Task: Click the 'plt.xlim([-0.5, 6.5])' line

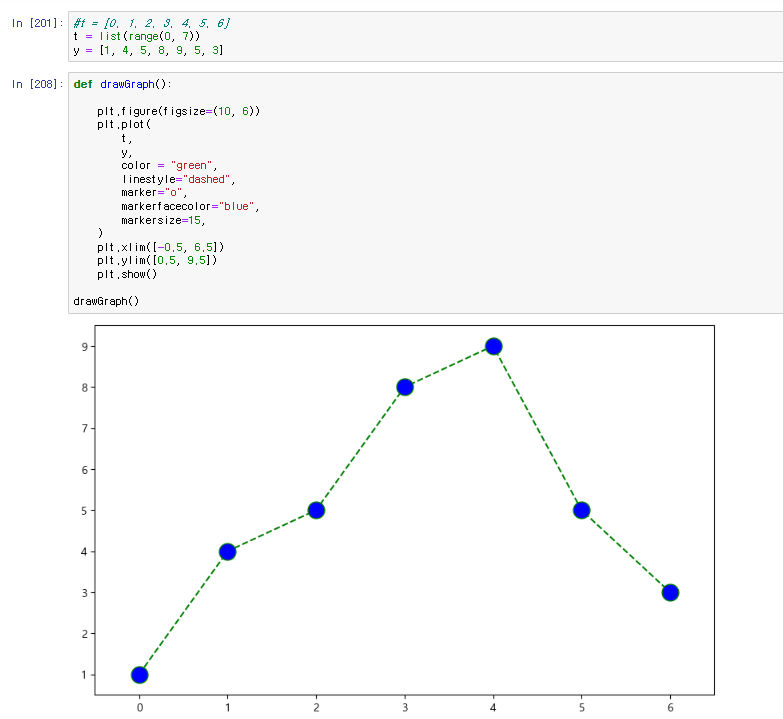Action: coord(160,247)
